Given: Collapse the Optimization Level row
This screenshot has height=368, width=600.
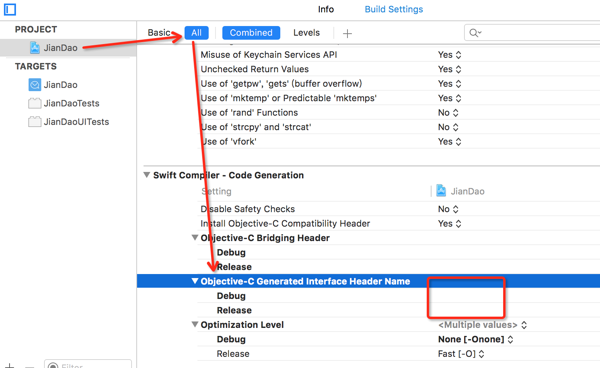Looking at the screenshot, I should point(195,324).
